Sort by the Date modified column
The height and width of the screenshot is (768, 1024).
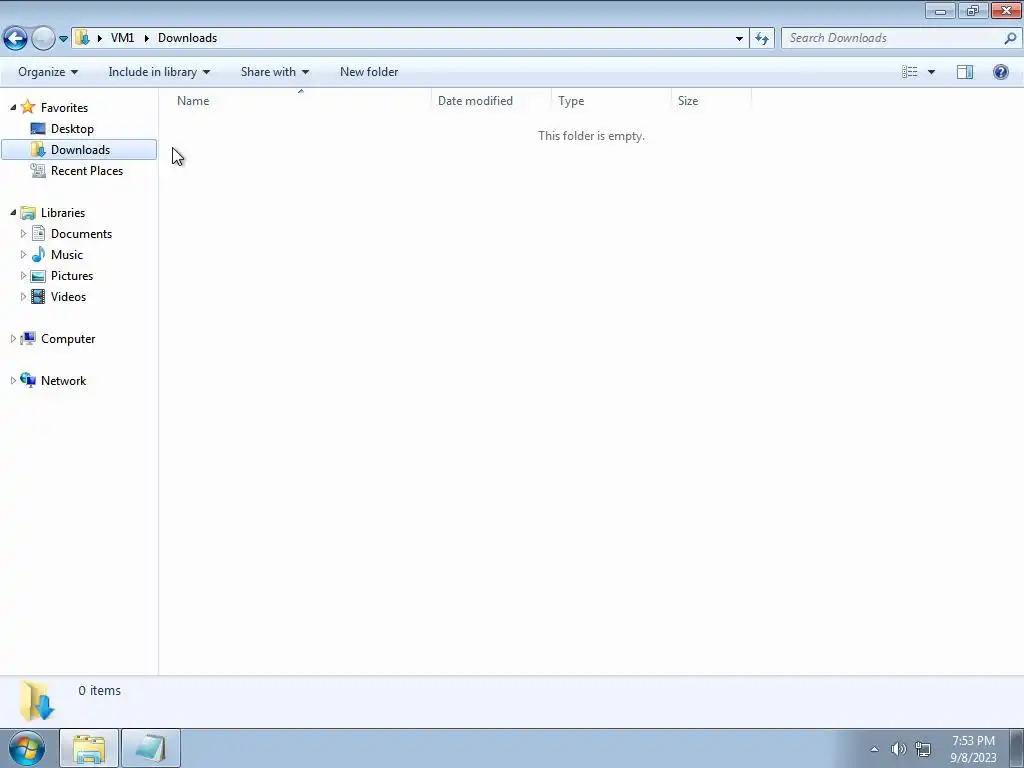click(x=491, y=101)
